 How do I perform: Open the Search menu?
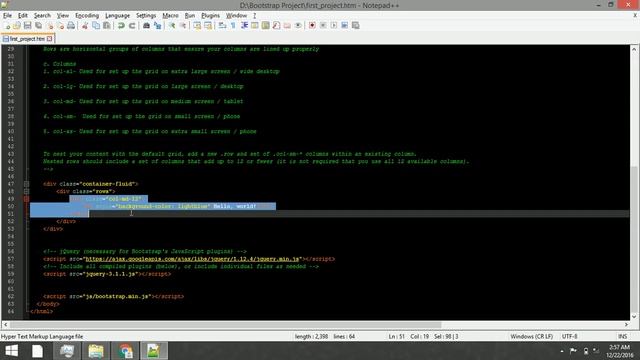[42, 16]
